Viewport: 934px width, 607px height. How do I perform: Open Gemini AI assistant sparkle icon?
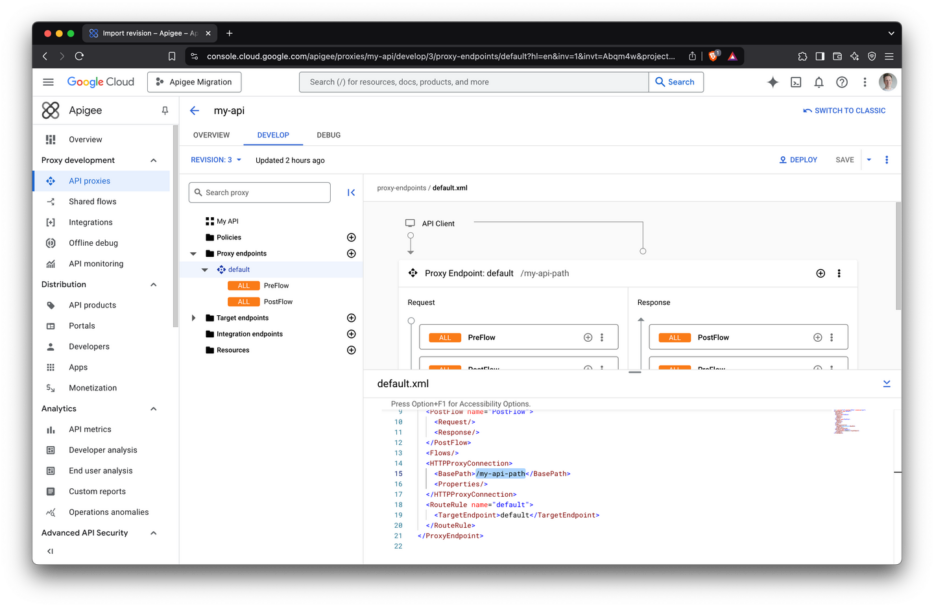[773, 82]
